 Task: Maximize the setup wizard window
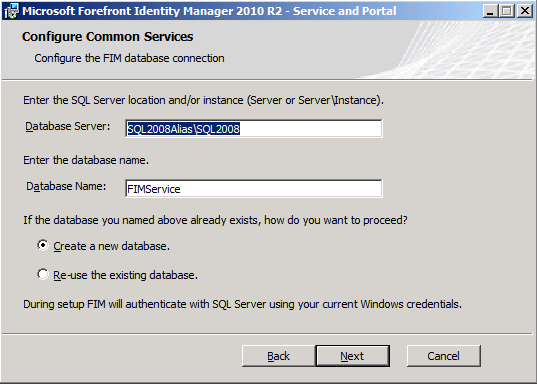[x=507, y=11]
